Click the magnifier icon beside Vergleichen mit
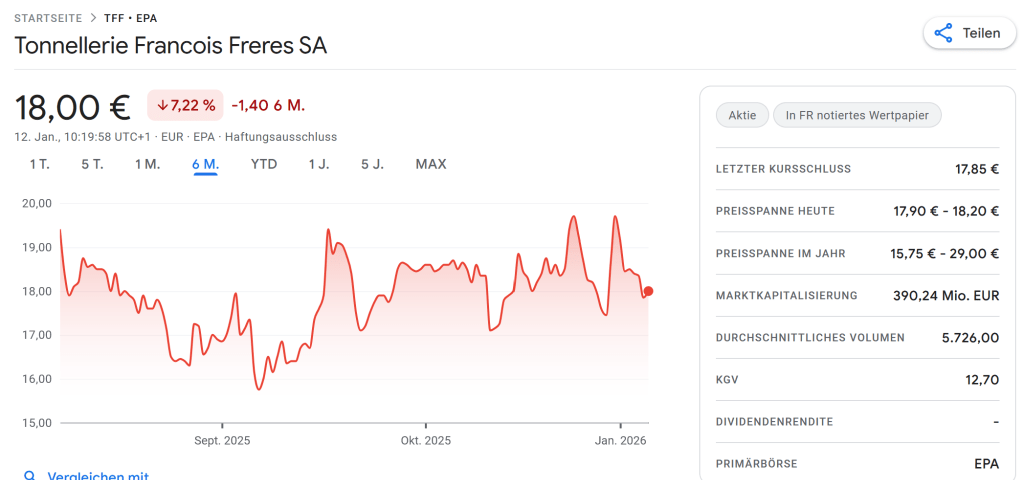 [x=30, y=476]
